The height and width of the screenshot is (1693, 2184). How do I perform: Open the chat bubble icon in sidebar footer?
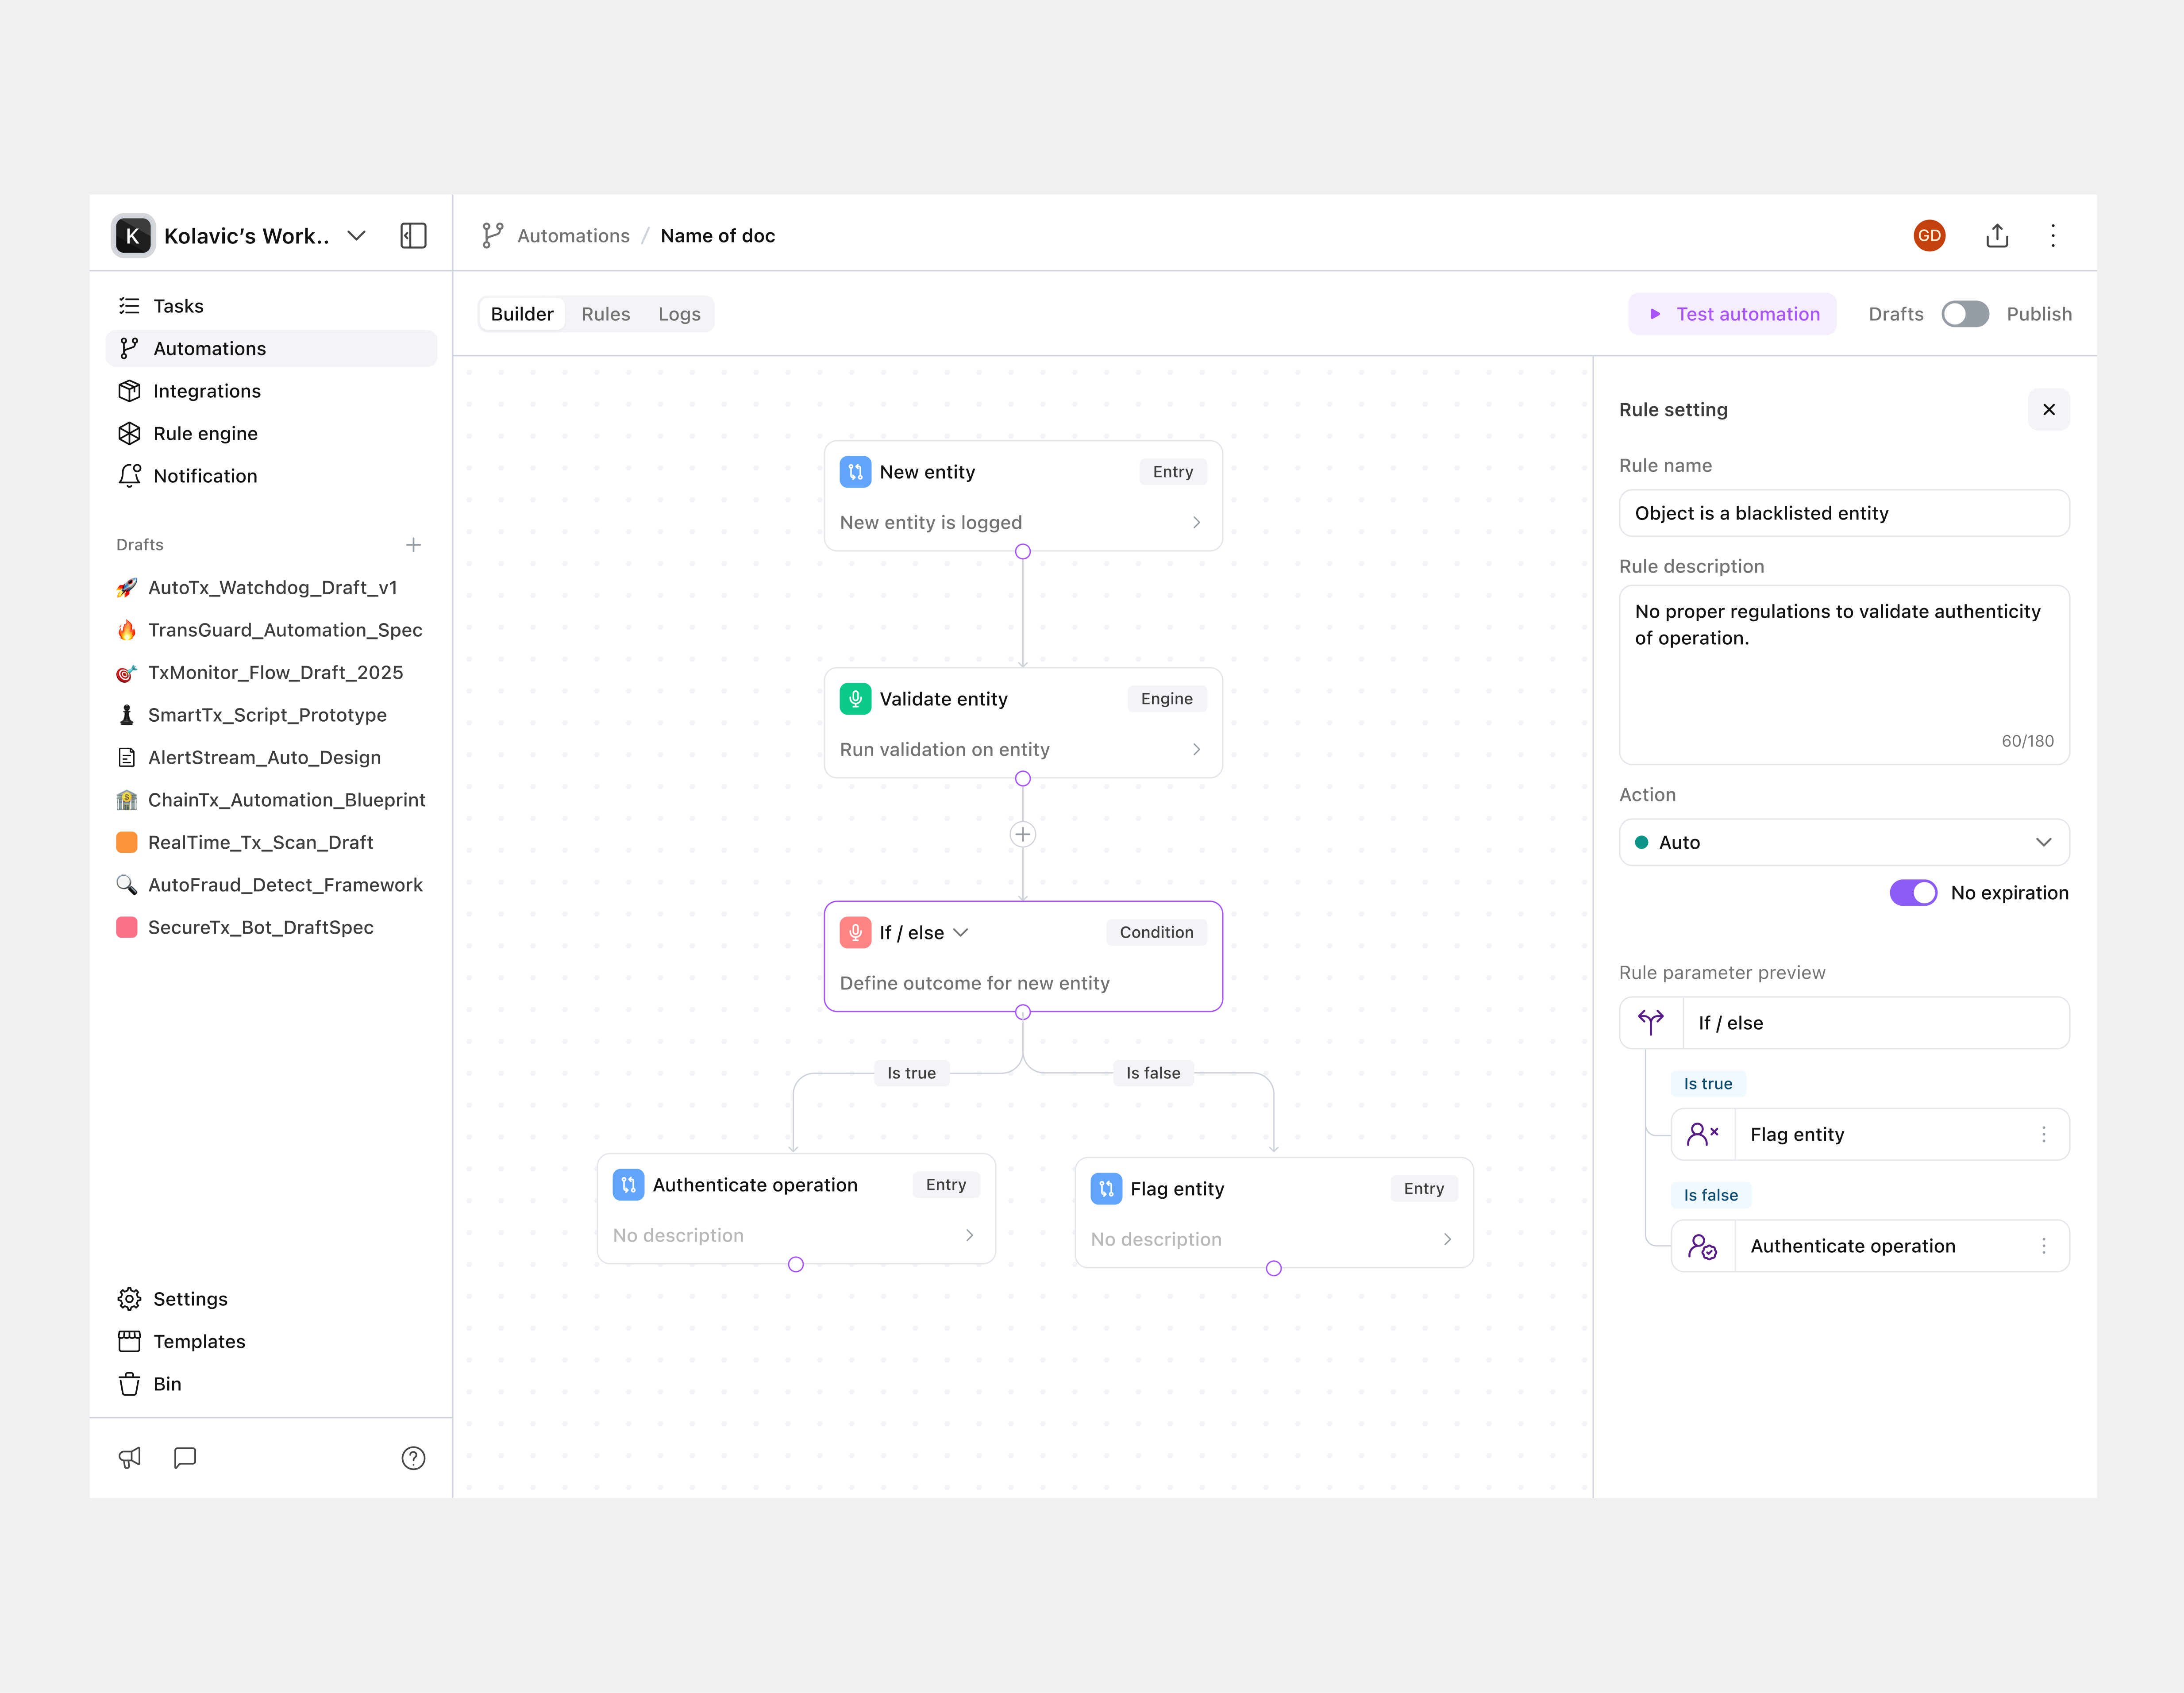click(x=185, y=1458)
